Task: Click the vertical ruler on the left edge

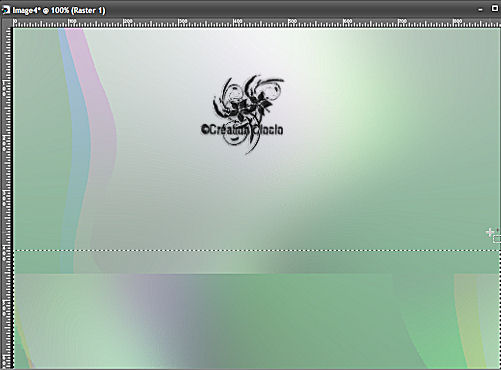Action: coord(7,198)
